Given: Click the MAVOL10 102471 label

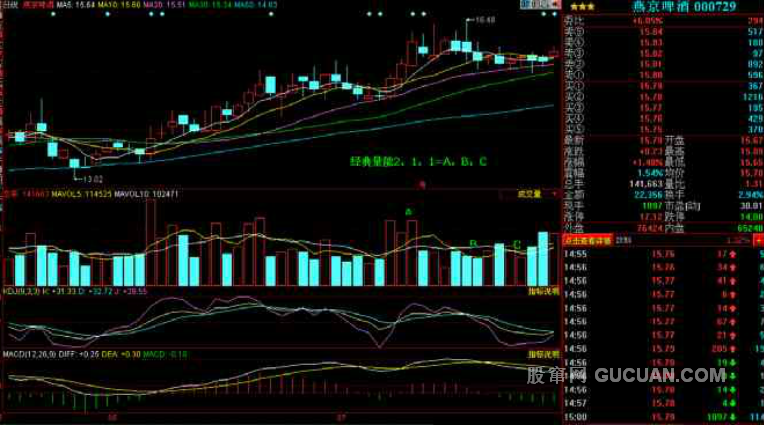Looking at the screenshot, I should point(146,194).
